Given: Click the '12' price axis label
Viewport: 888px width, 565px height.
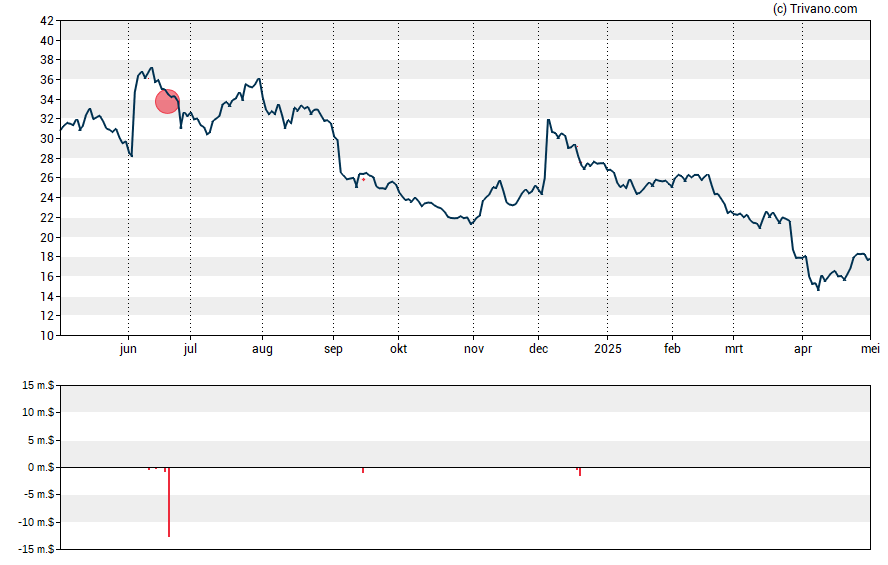Looking at the screenshot, I should [47, 316].
